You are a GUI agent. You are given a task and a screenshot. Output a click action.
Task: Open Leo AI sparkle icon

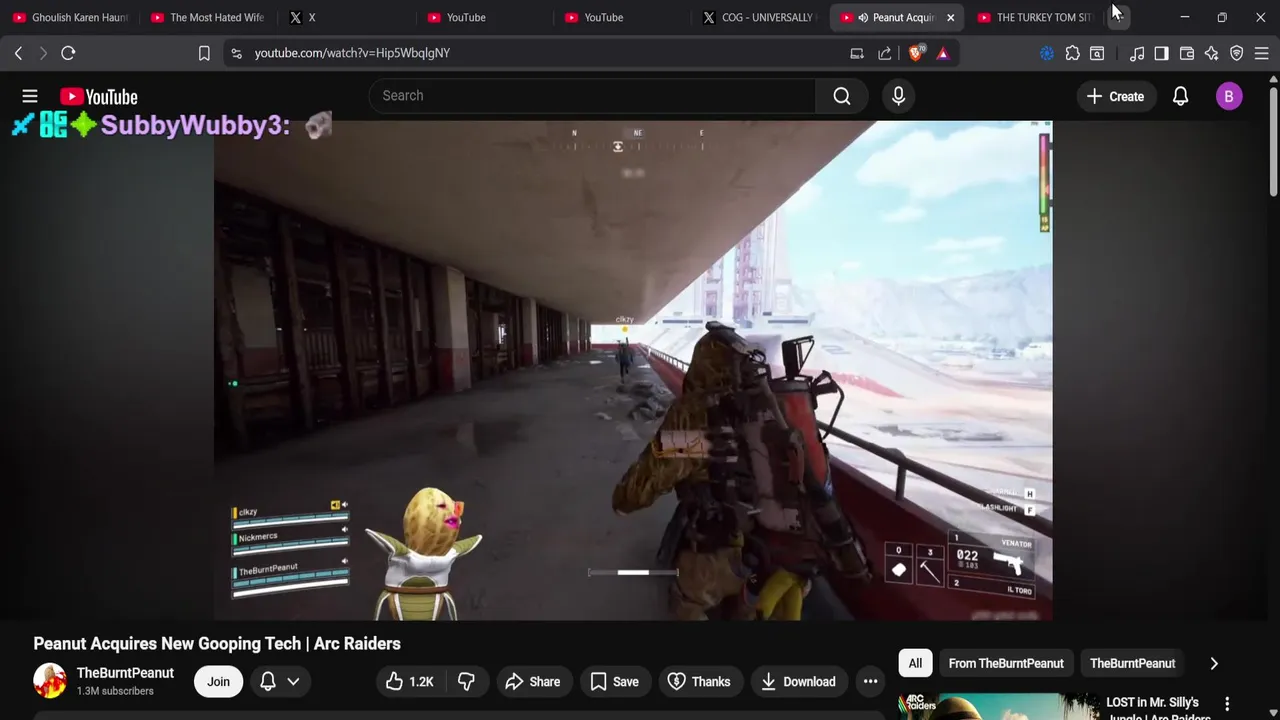(x=1211, y=53)
